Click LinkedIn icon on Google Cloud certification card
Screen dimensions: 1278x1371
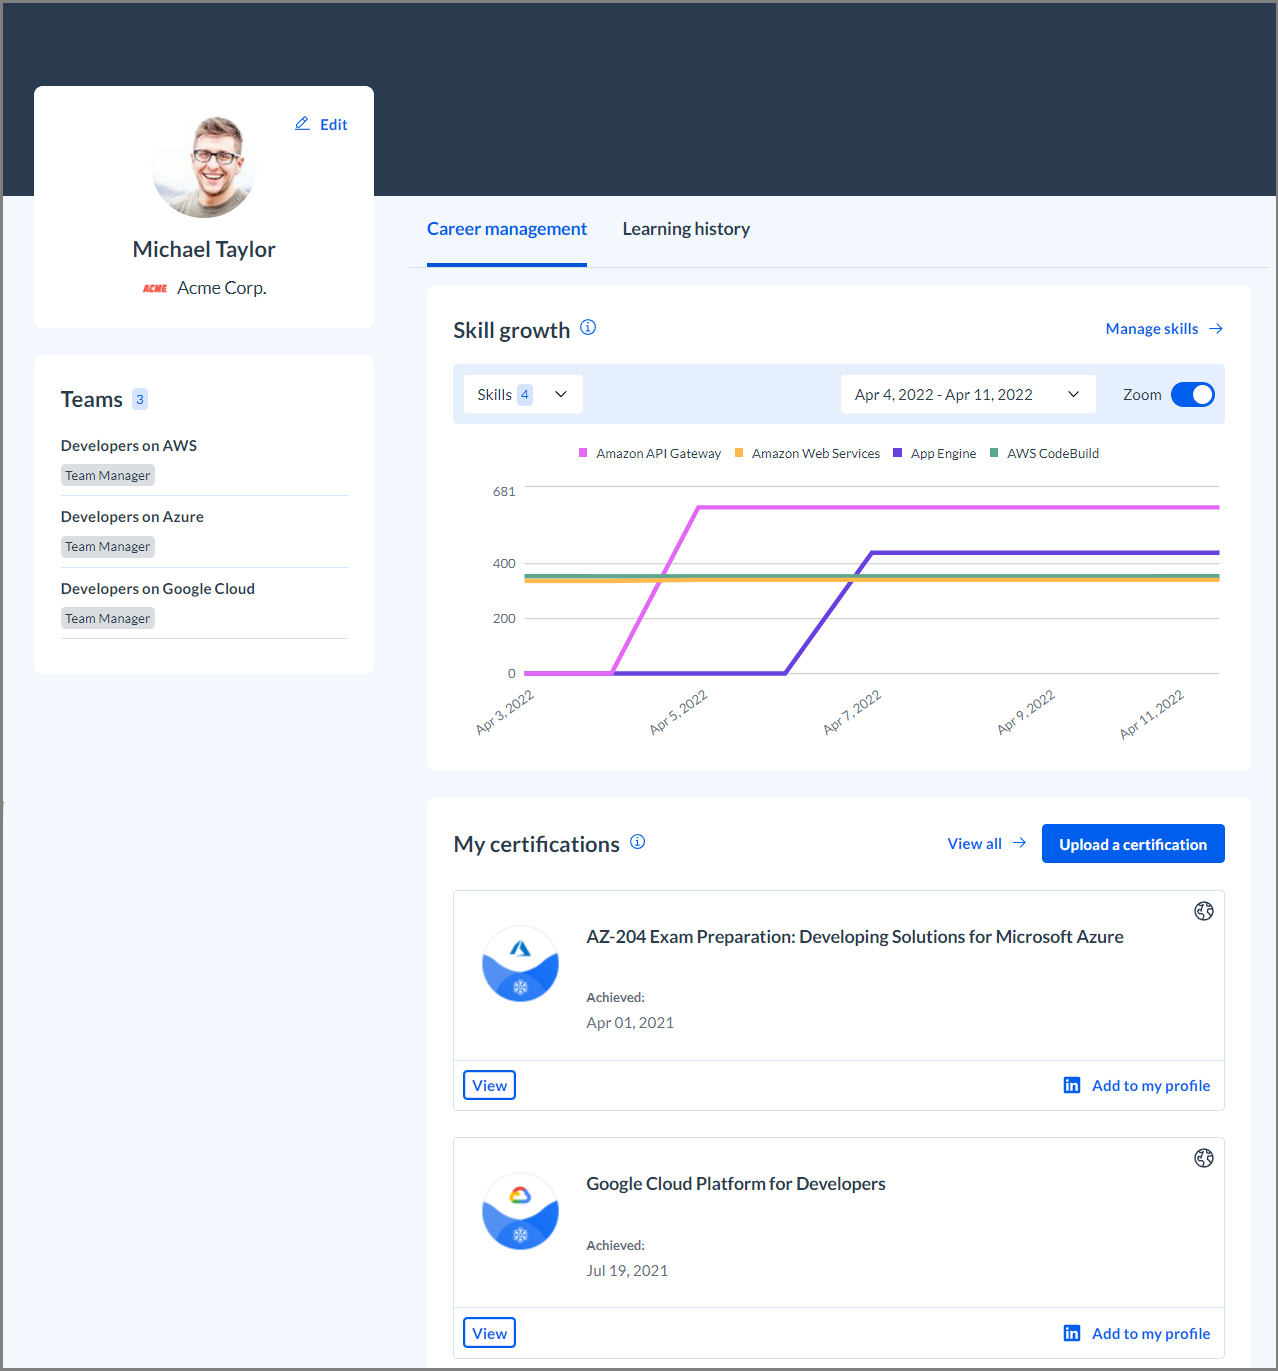1072,1333
